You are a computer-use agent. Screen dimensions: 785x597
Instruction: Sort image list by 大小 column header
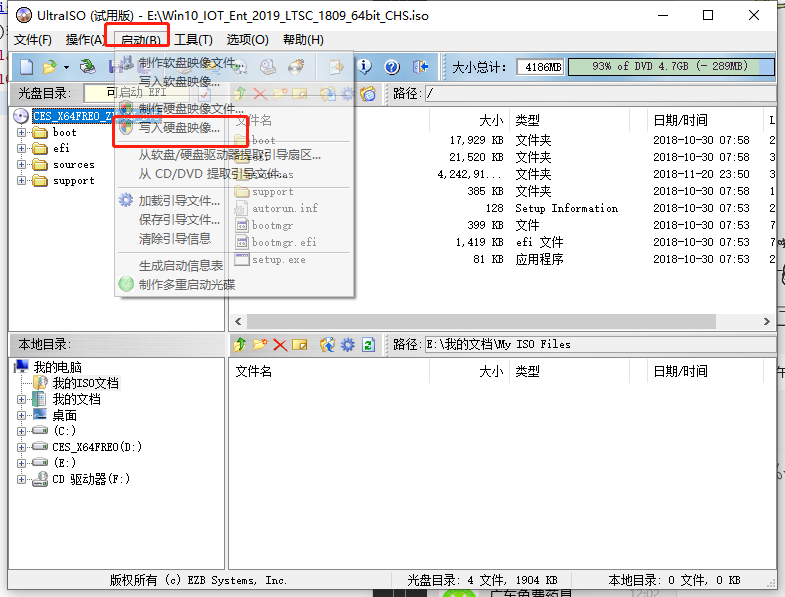469,120
